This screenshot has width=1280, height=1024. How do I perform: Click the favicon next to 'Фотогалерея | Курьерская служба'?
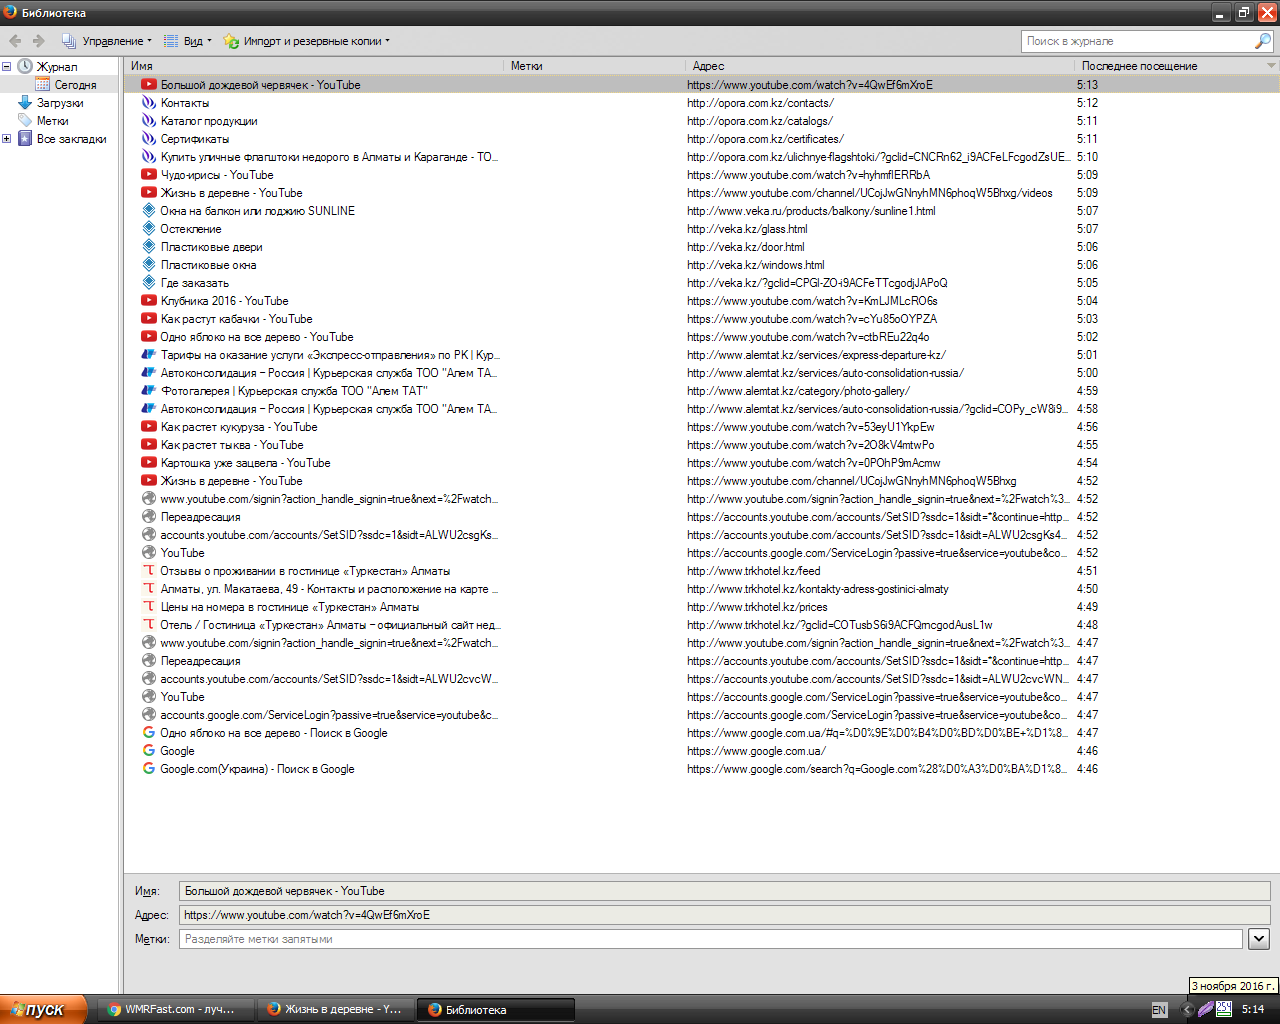pos(149,391)
